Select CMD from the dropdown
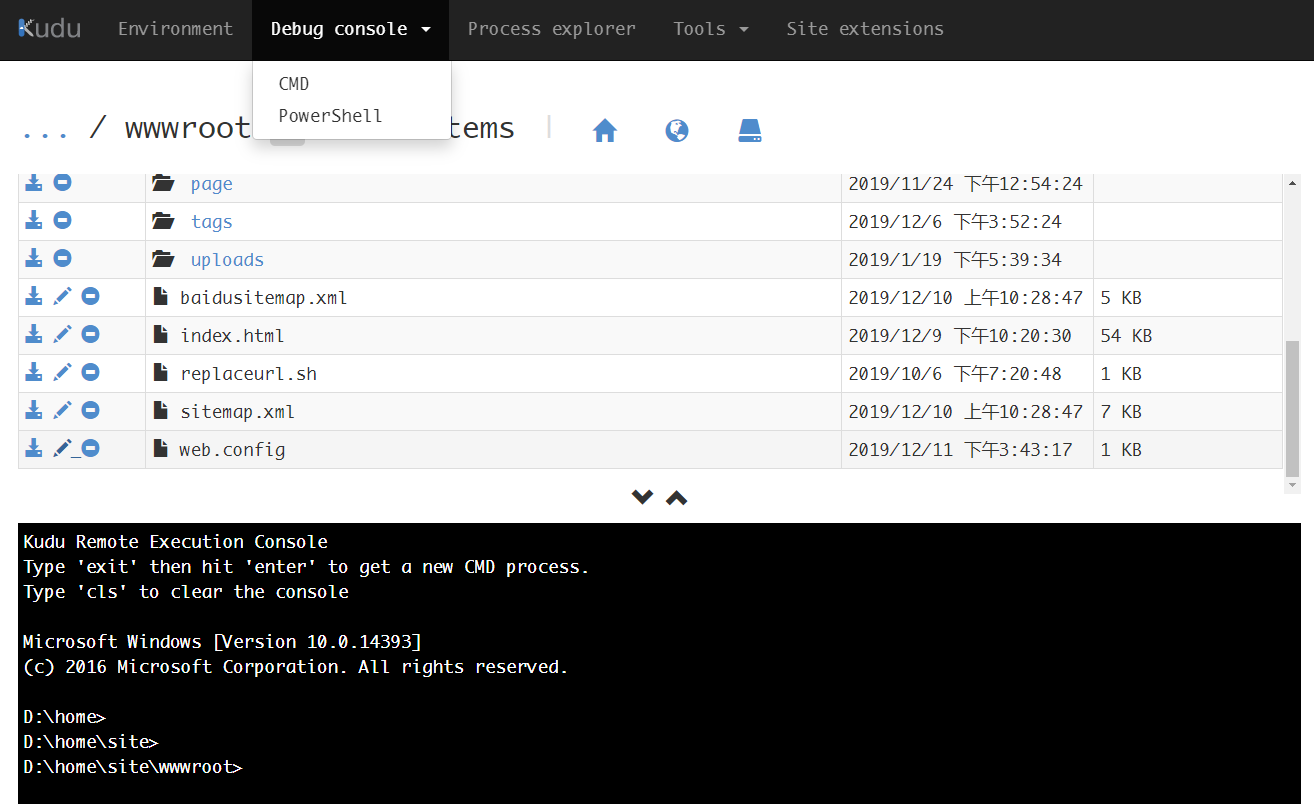Viewport: 1314px width, 804px height. (x=294, y=84)
